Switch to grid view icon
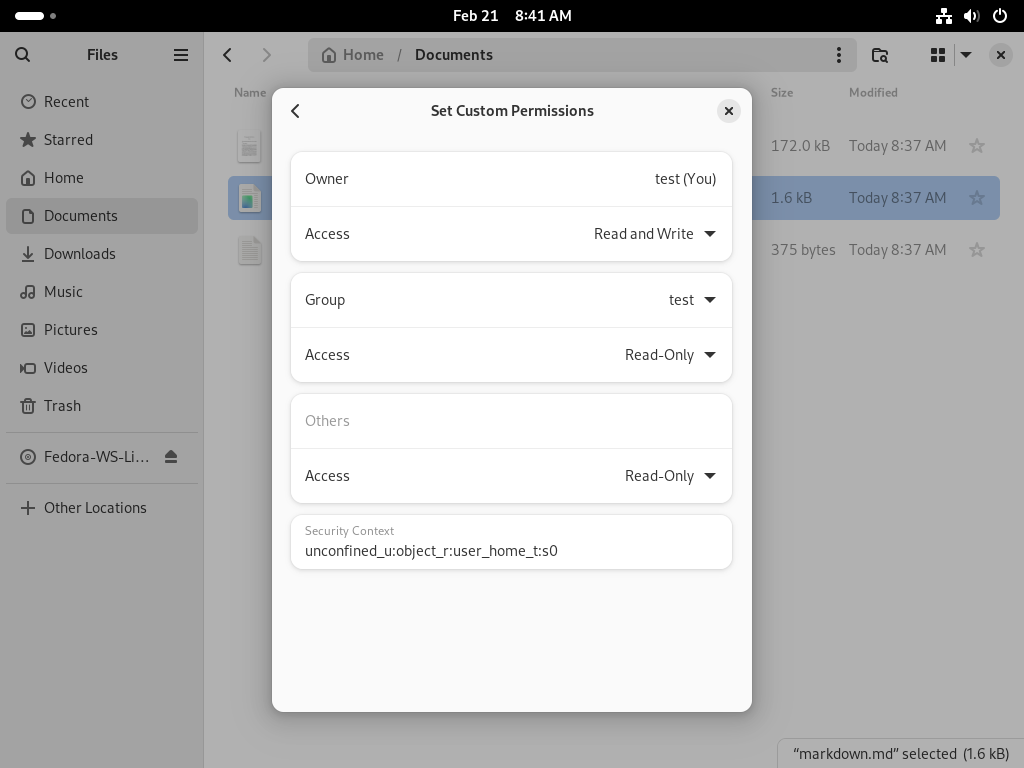Viewport: 1024px width, 768px height. click(x=938, y=55)
